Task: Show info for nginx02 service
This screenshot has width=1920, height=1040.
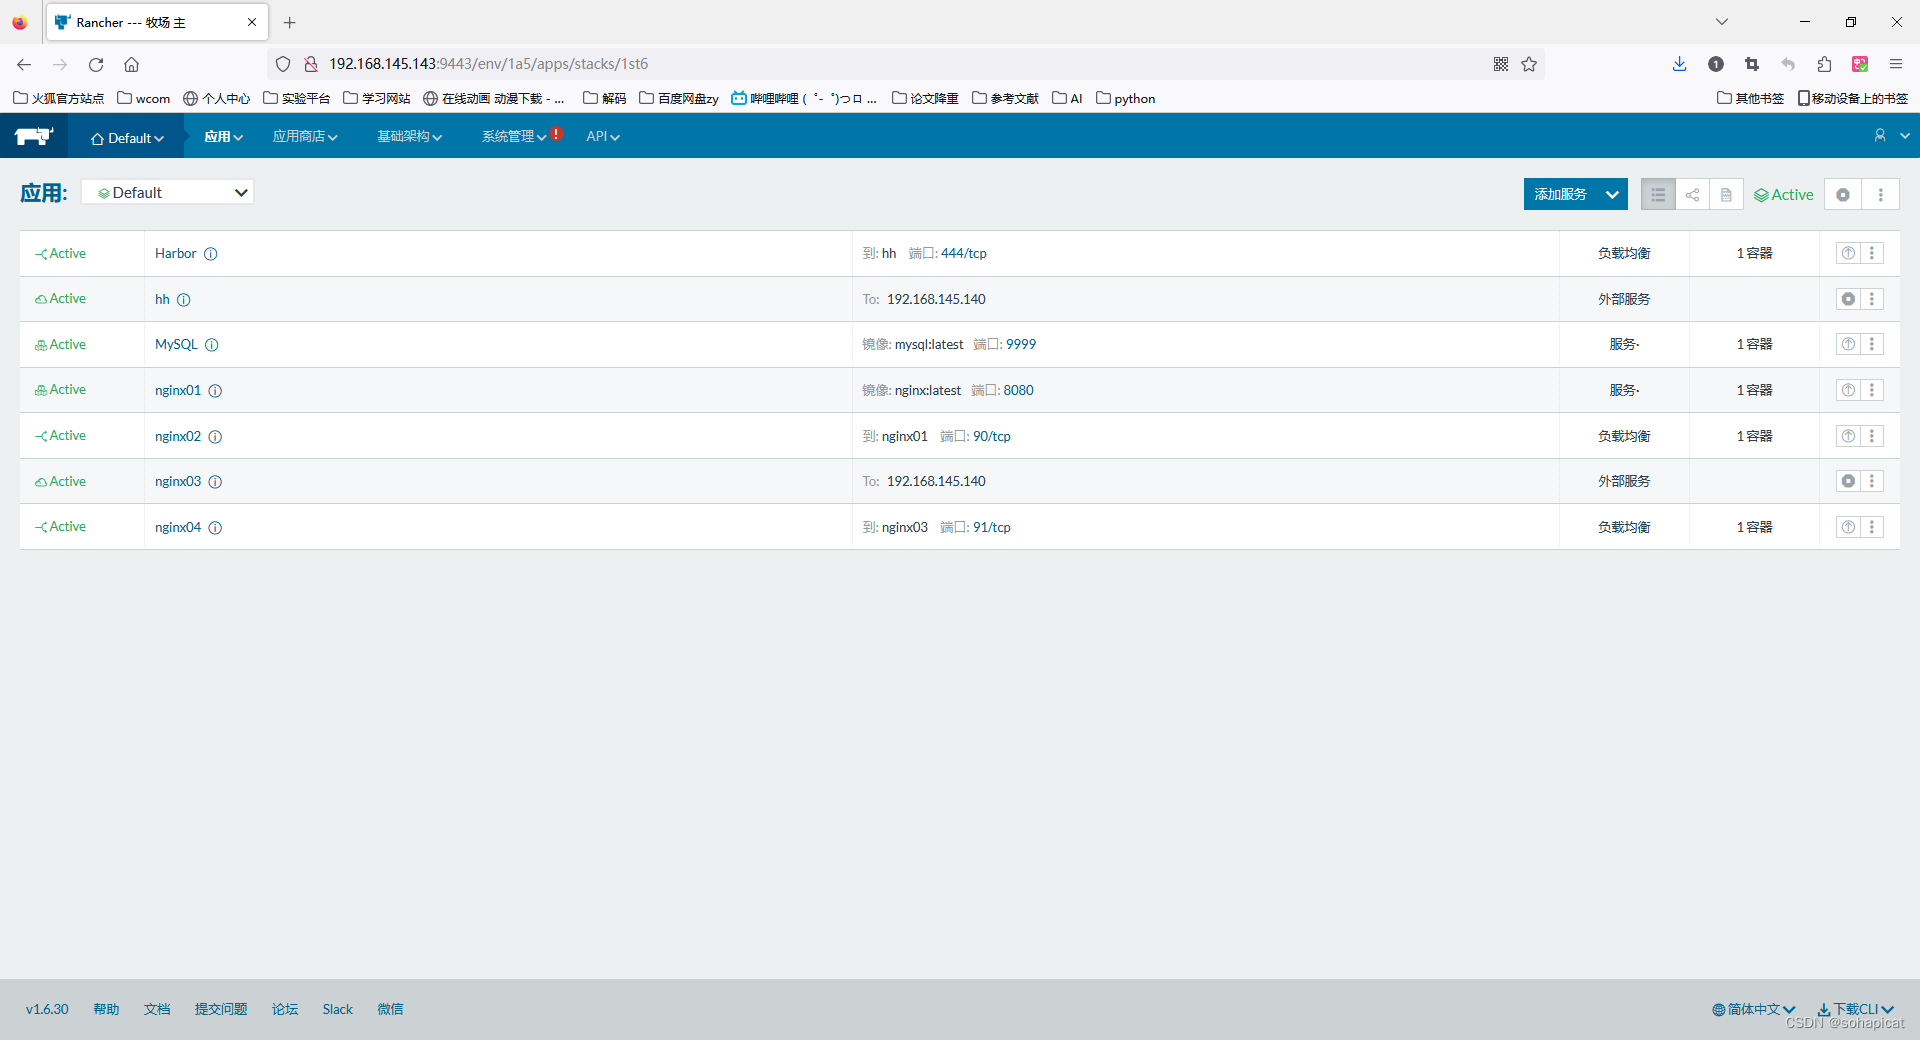Action: coord(215,437)
